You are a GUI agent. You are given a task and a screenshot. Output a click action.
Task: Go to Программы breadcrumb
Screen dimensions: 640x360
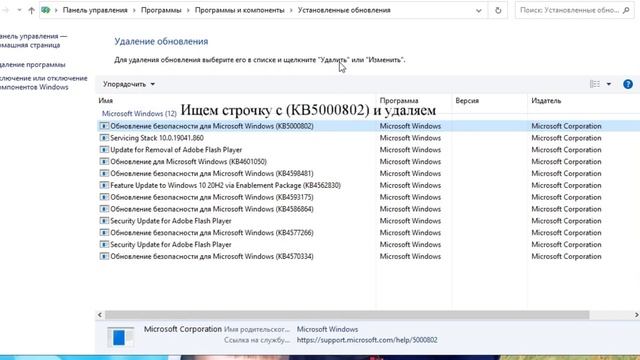161,10
